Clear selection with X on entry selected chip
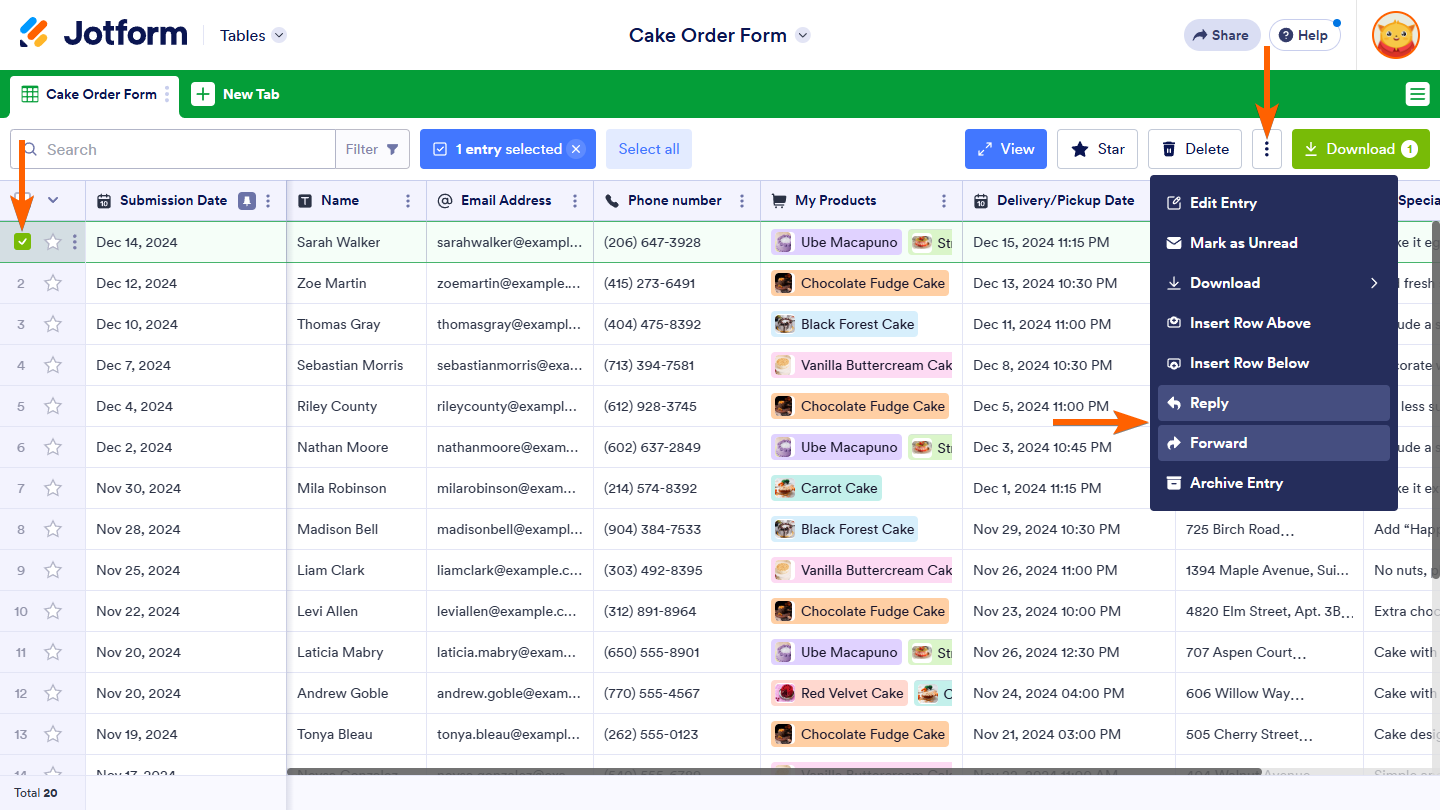This screenshot has height=810, width=1440. [x=576, y=149]
